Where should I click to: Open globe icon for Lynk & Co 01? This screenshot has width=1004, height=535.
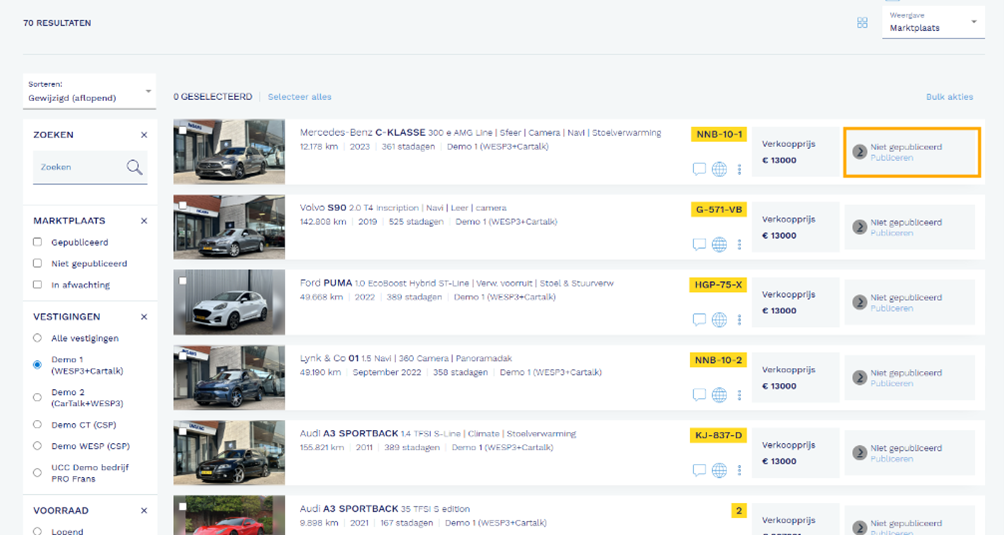pyautogui.click(x=720, y=395)
